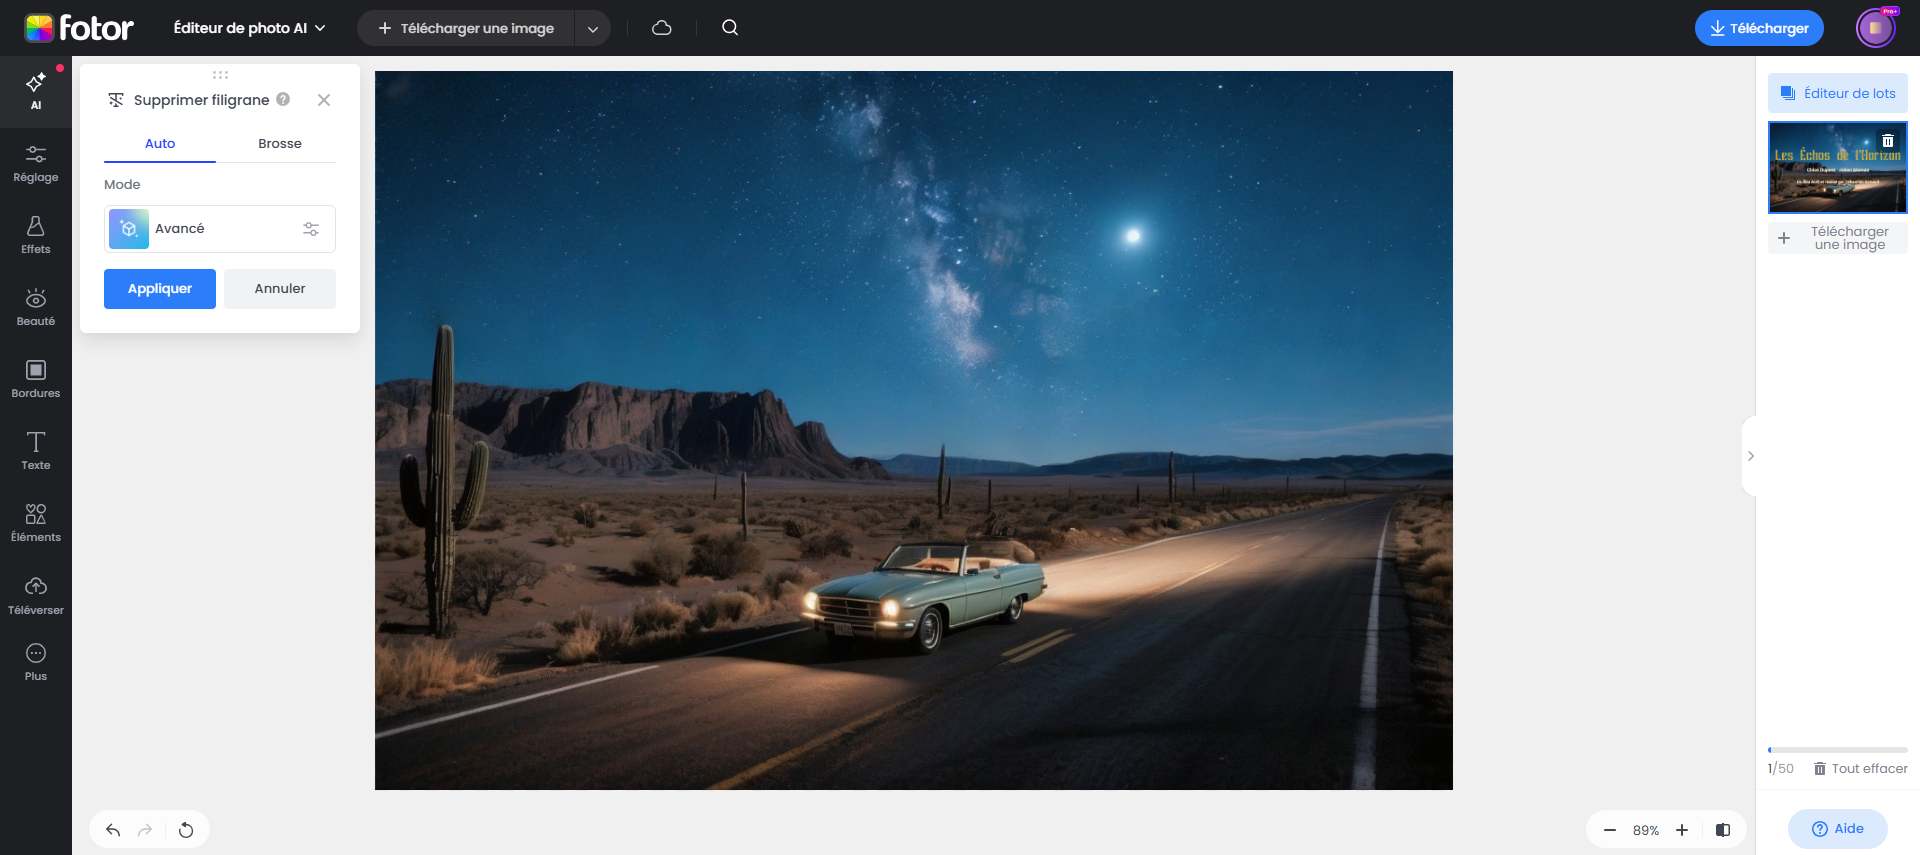Click the panel drag handle dots
Viewport: 1920px width, 855px height.
tap(220, 75)
